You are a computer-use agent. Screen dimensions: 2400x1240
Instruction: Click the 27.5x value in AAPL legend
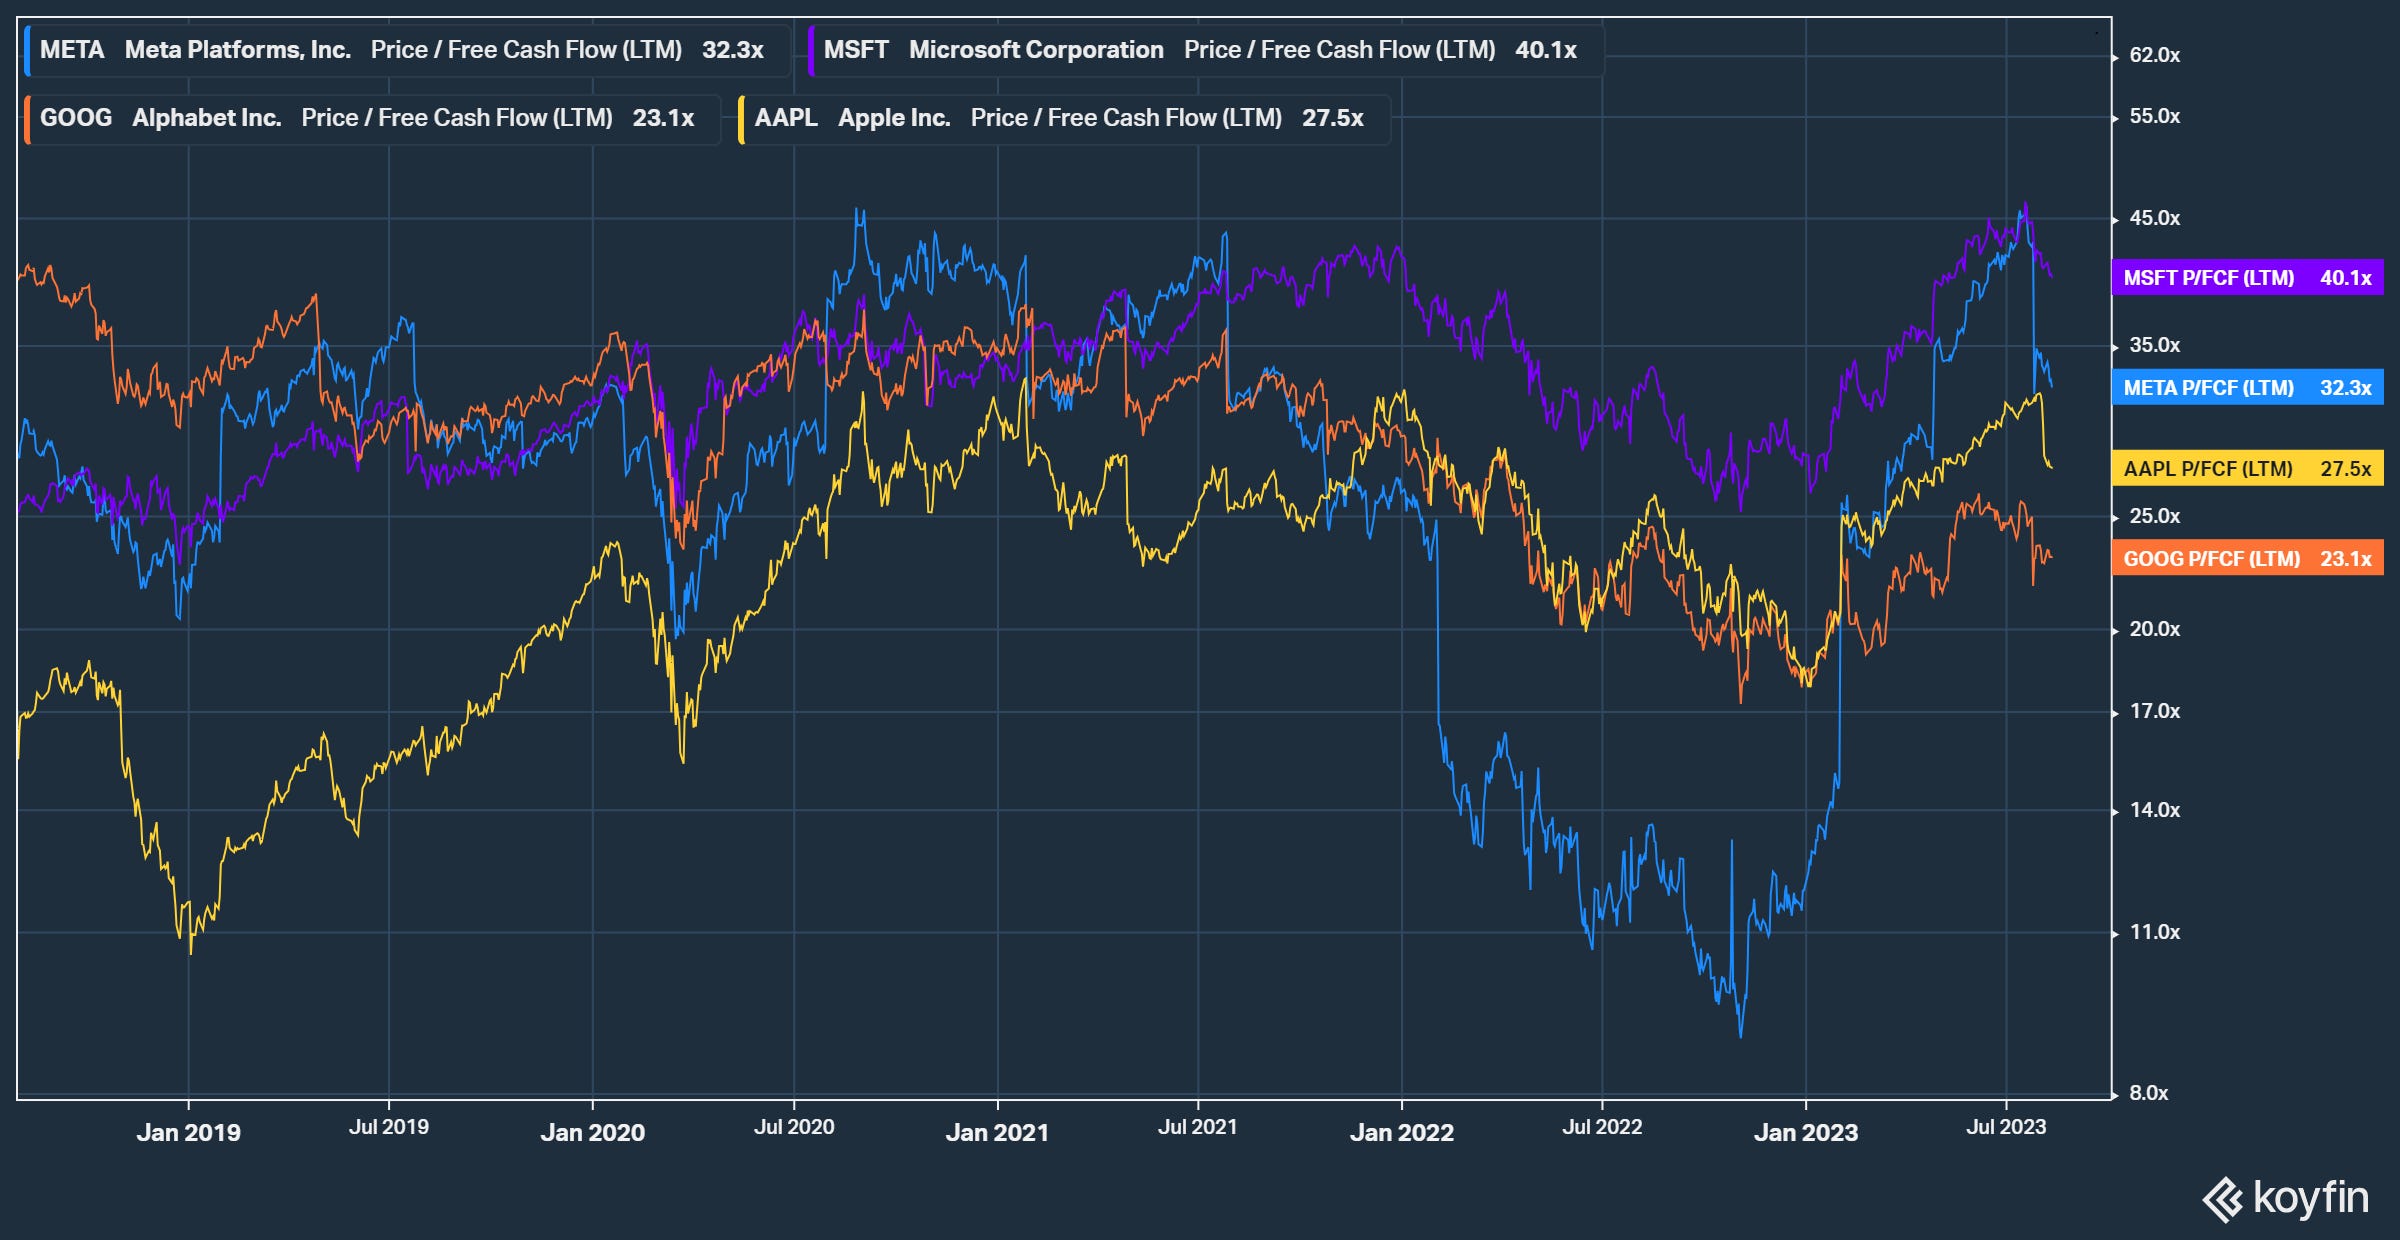(x=1333, y=119)
